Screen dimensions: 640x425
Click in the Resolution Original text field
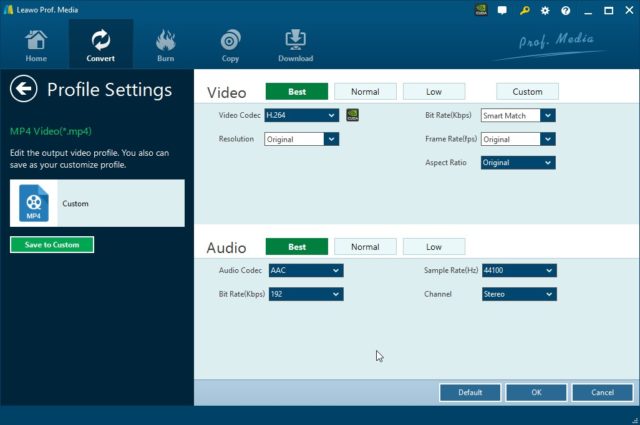click(294, 139)
